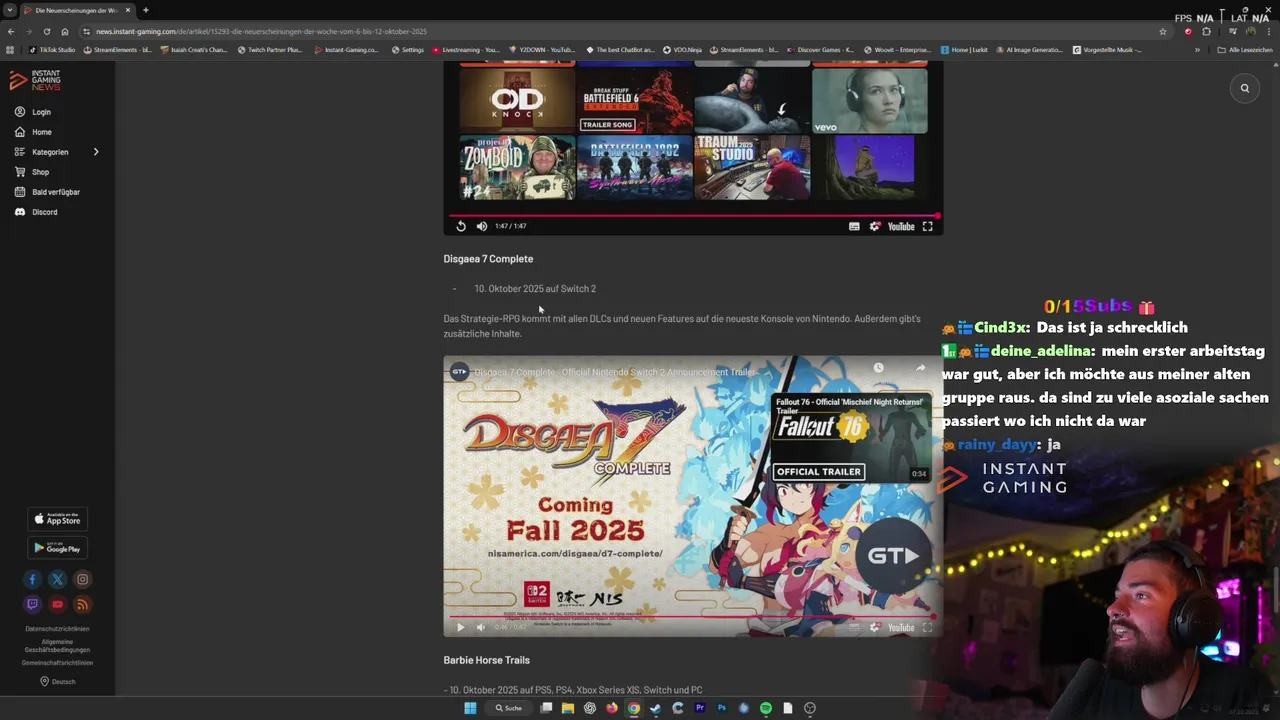
Task: Click the Google Play download badge
Action: click(x=57, y=547)
